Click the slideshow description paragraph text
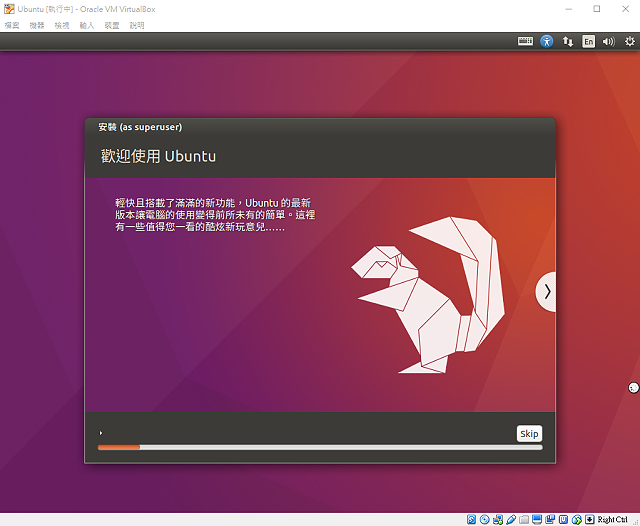Viewport: 640px width, 526px height. click(x=215, y=215)
